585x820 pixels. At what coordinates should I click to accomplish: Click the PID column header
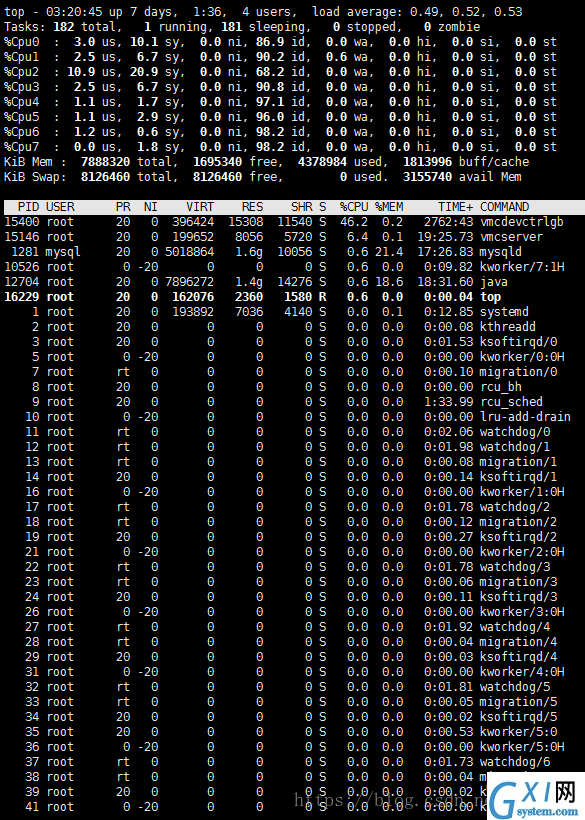click(x=28, y=207)
